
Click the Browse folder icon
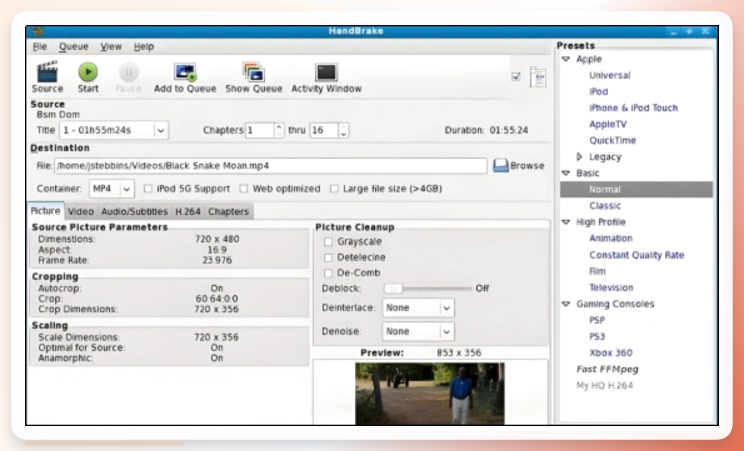pos(501,165)
